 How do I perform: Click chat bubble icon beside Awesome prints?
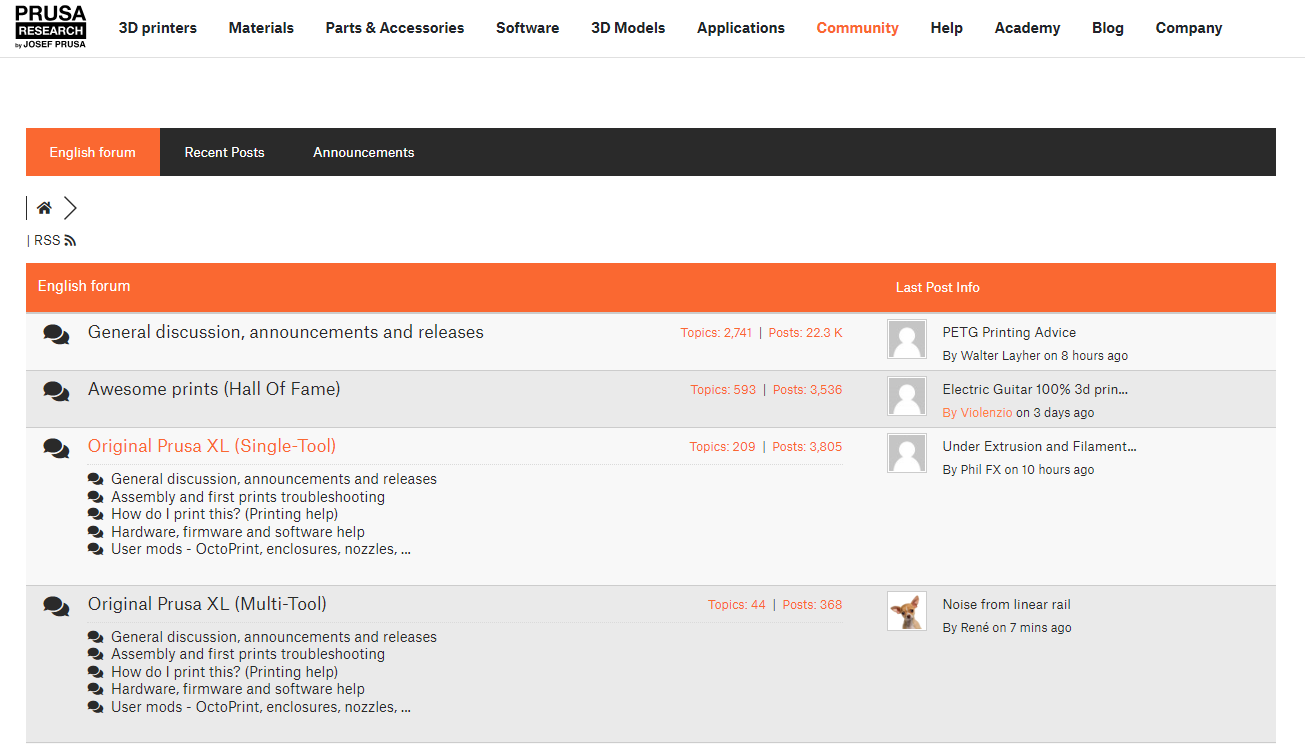point(57,391)
